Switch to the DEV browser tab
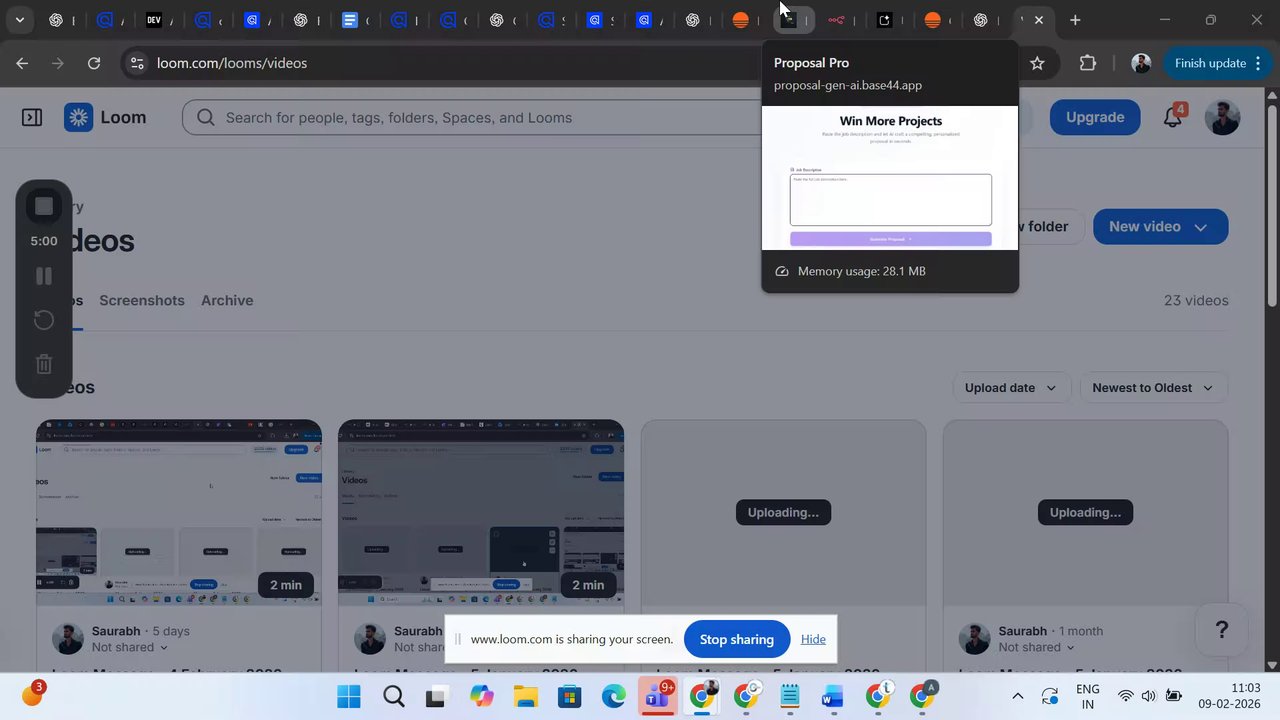The height and width of the screenshot is (720, 1280). click(x=153, y=20)
